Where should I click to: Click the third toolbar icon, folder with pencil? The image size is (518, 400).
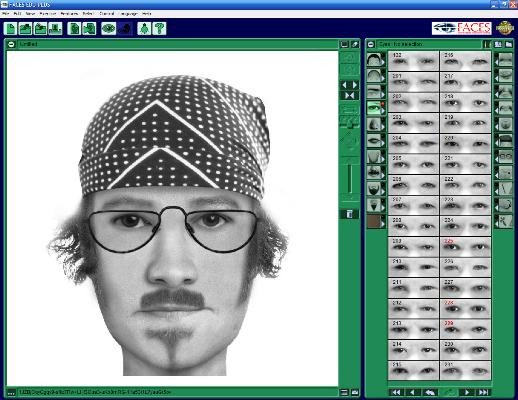40,29
